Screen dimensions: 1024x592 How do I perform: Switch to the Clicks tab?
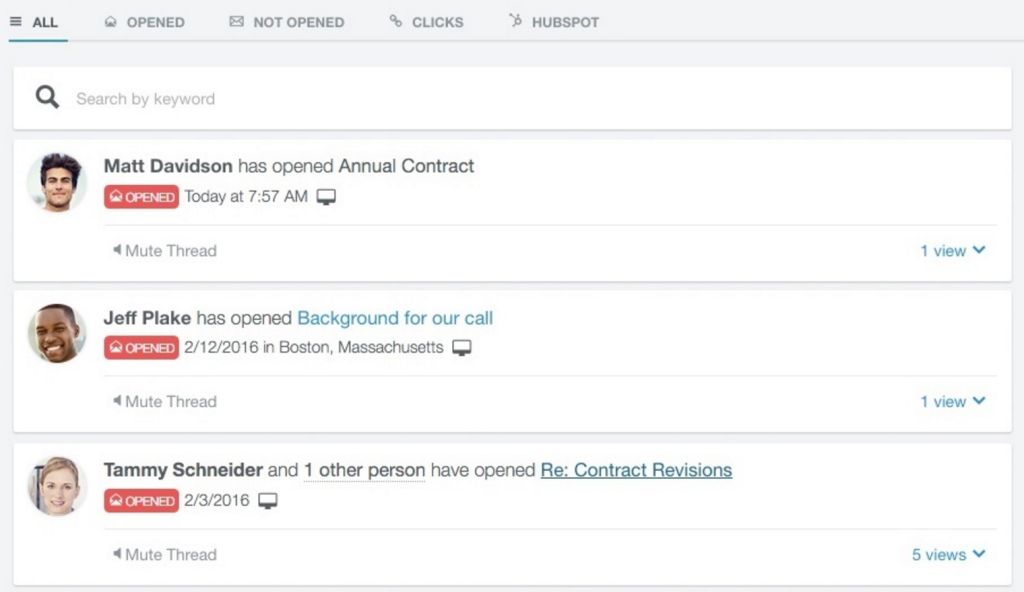[426, 22]
